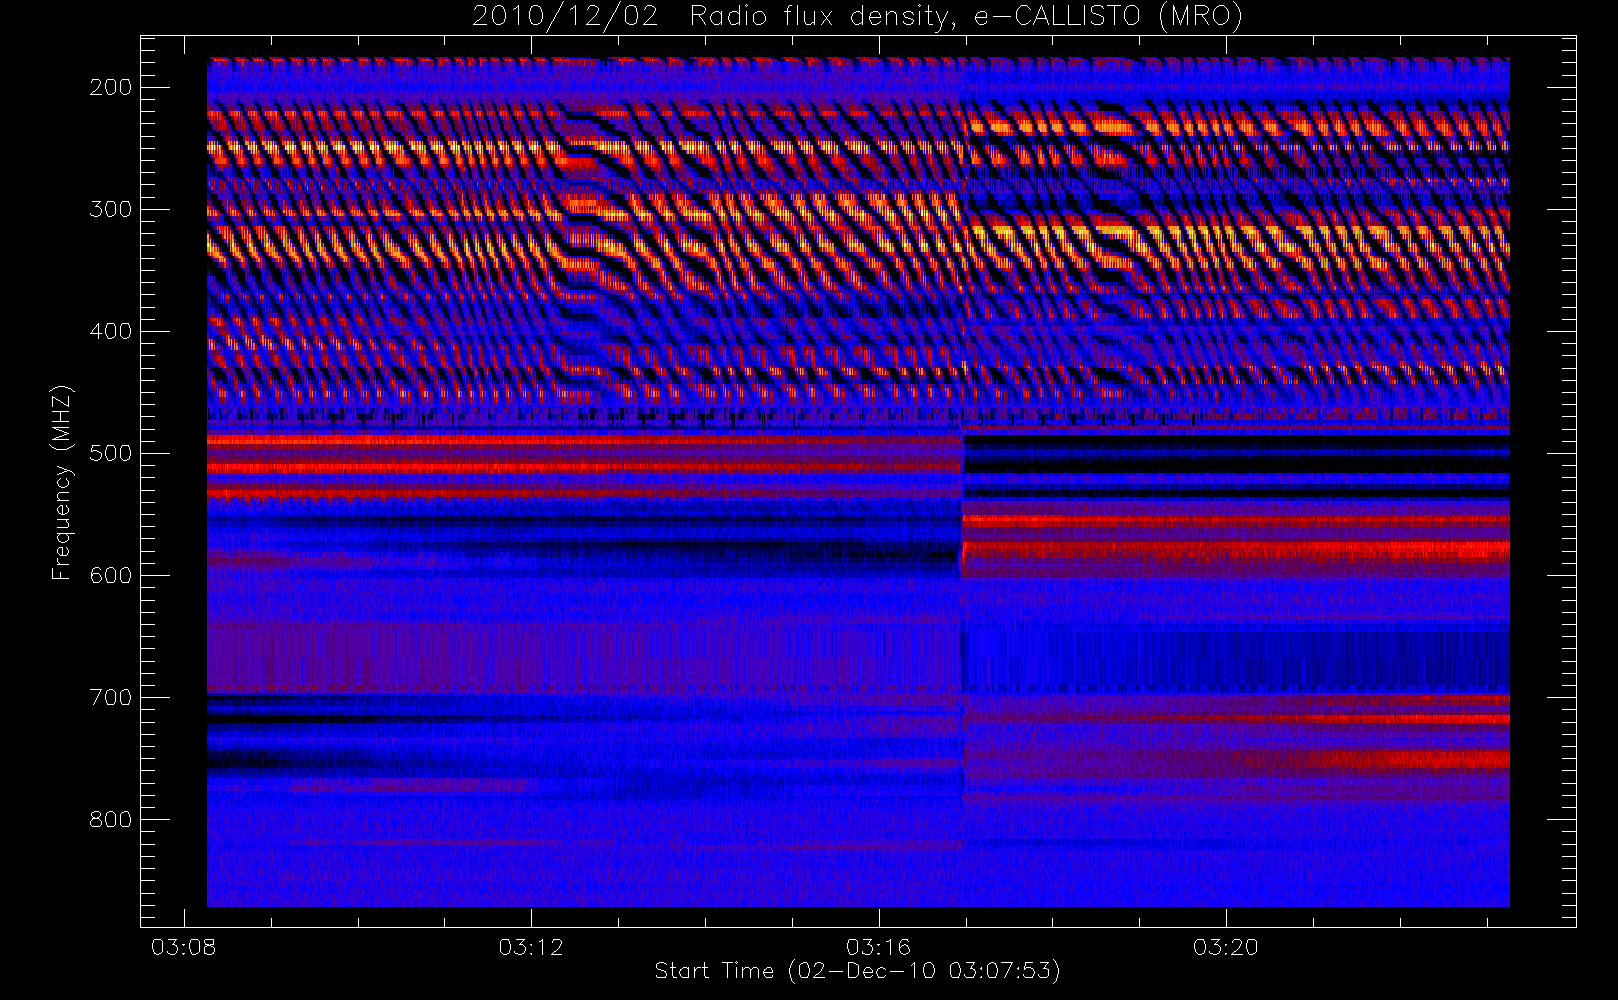
Task: Click the 600 frequency tick label
Action: tap(111, 575)
